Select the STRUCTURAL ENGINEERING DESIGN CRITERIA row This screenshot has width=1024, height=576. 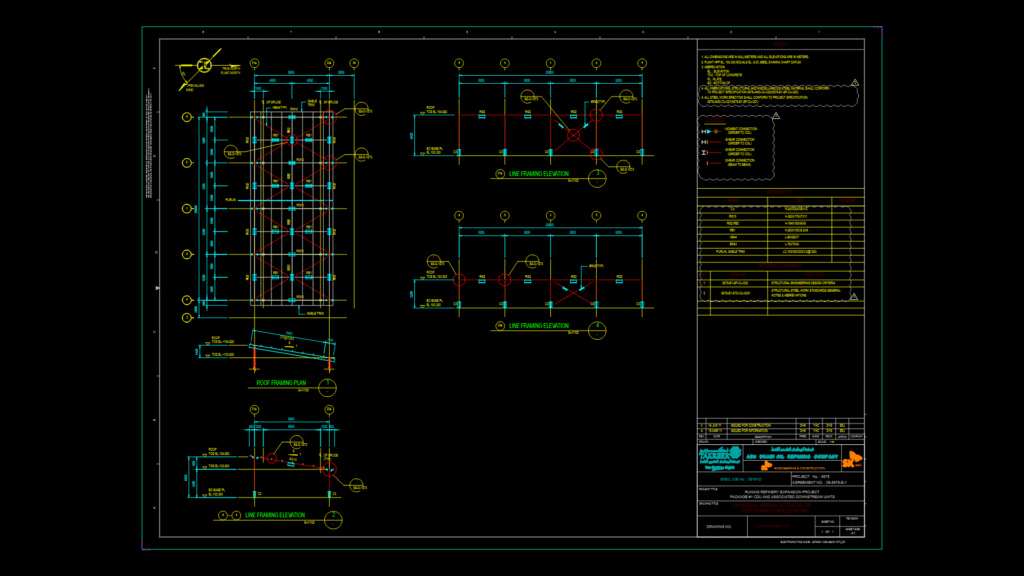tap(780, 283)
